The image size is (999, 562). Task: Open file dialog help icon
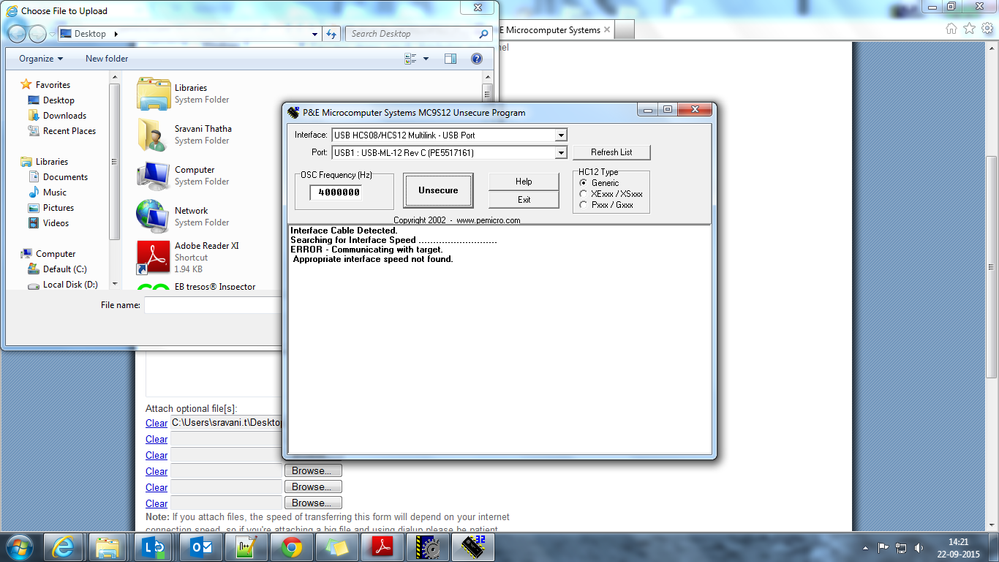click(x=476, y=59)
